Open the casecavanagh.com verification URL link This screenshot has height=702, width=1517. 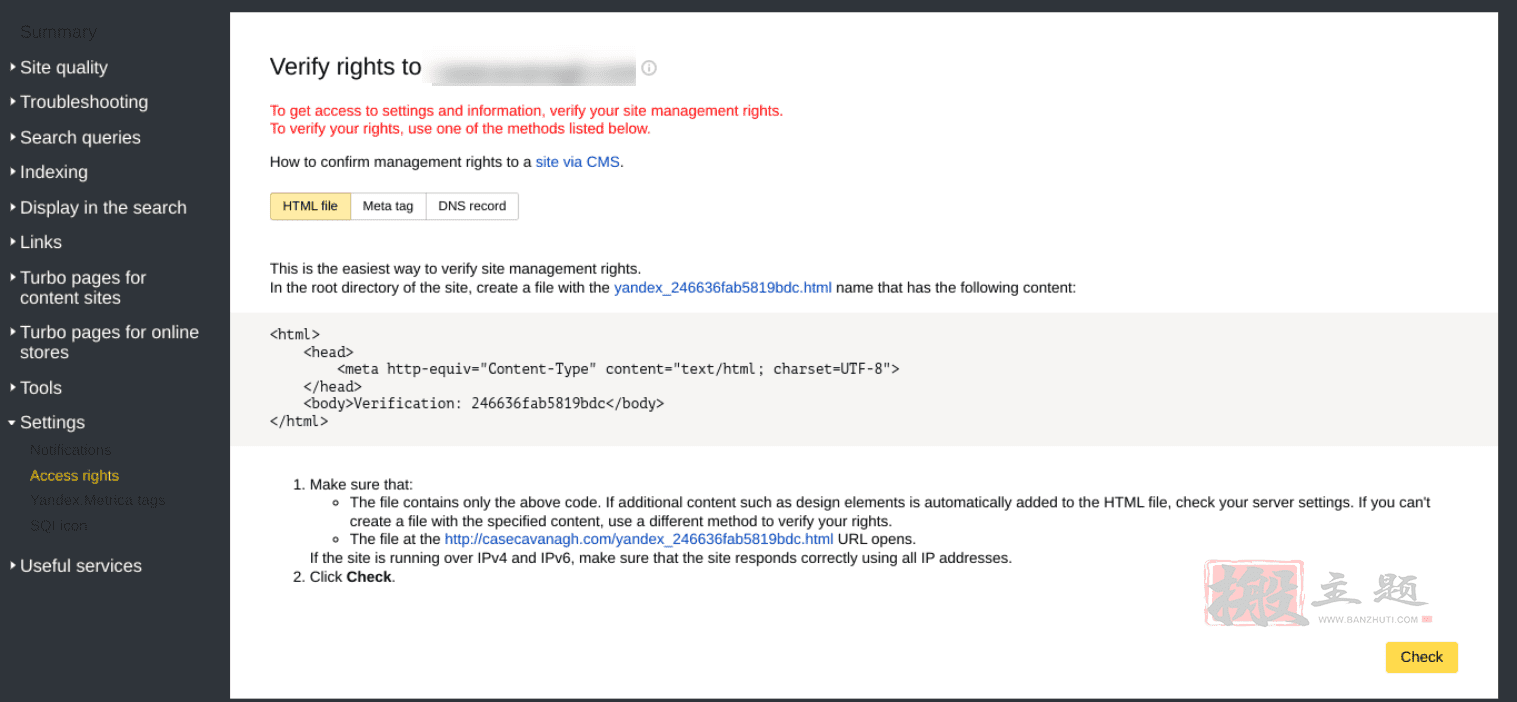639,539
